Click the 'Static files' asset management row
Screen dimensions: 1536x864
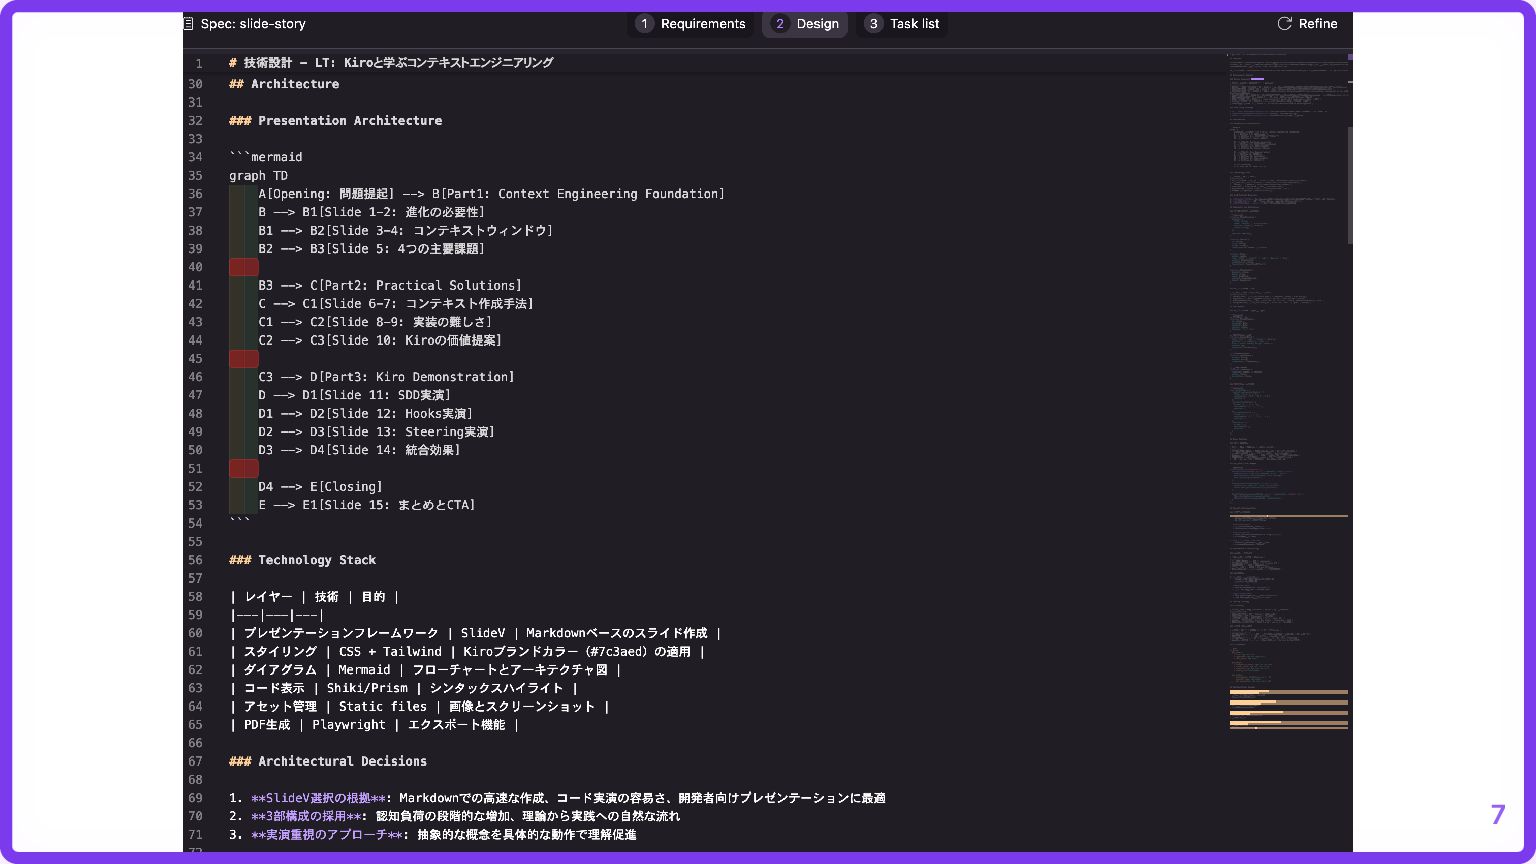(419, 707)
